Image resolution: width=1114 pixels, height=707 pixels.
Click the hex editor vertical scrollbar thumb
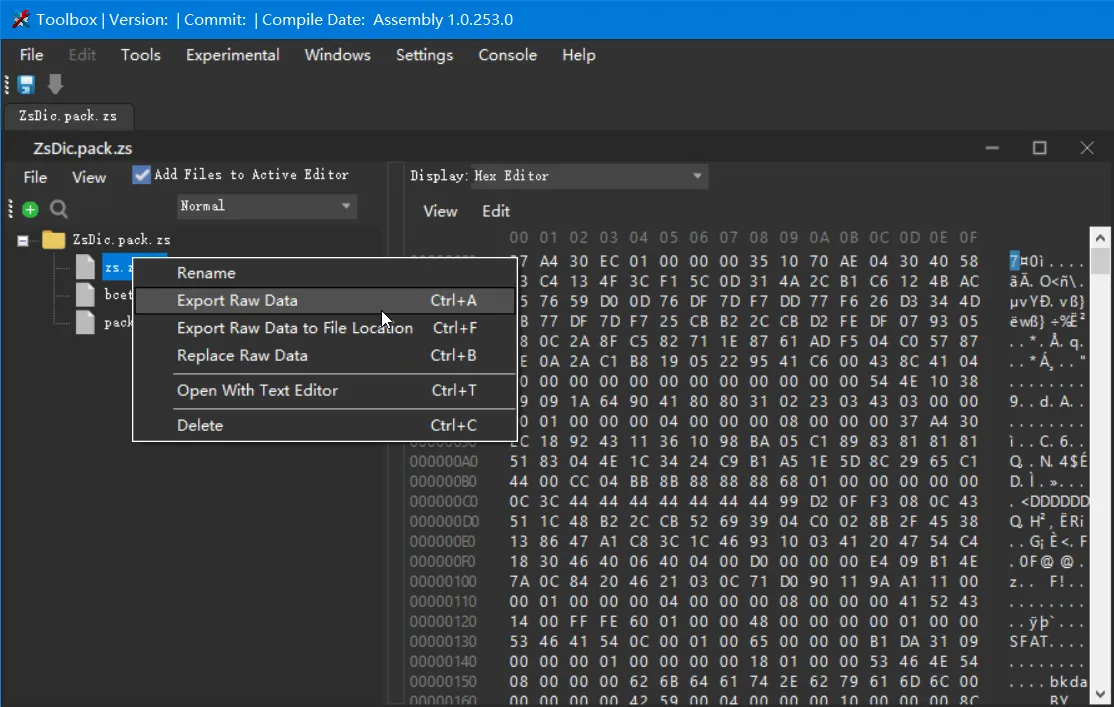click(1100, 260)
